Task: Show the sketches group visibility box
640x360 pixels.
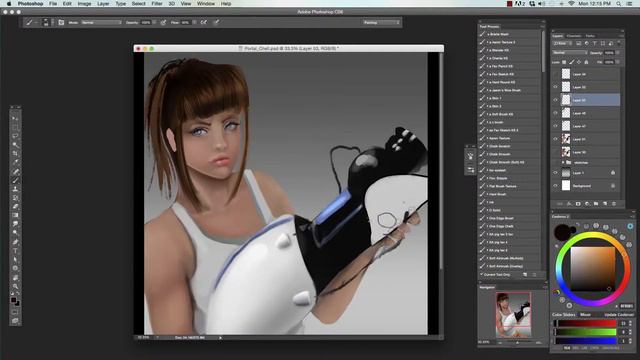Action: click(555, 162)
